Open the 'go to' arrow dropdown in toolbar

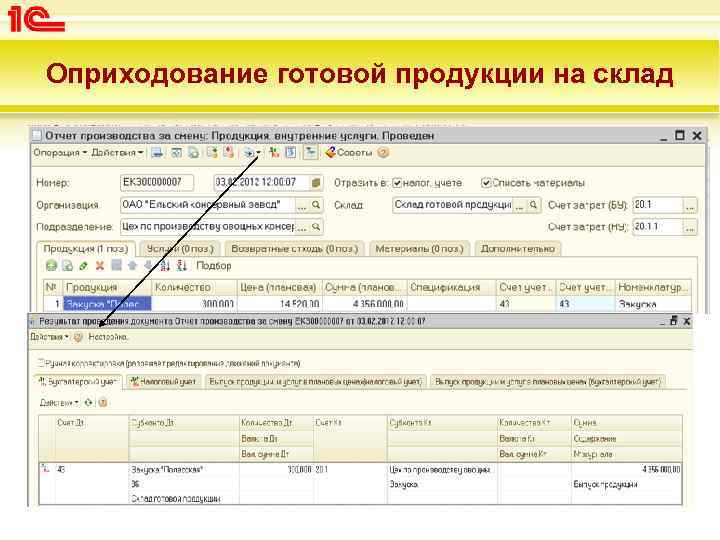(x=252, y=152)
